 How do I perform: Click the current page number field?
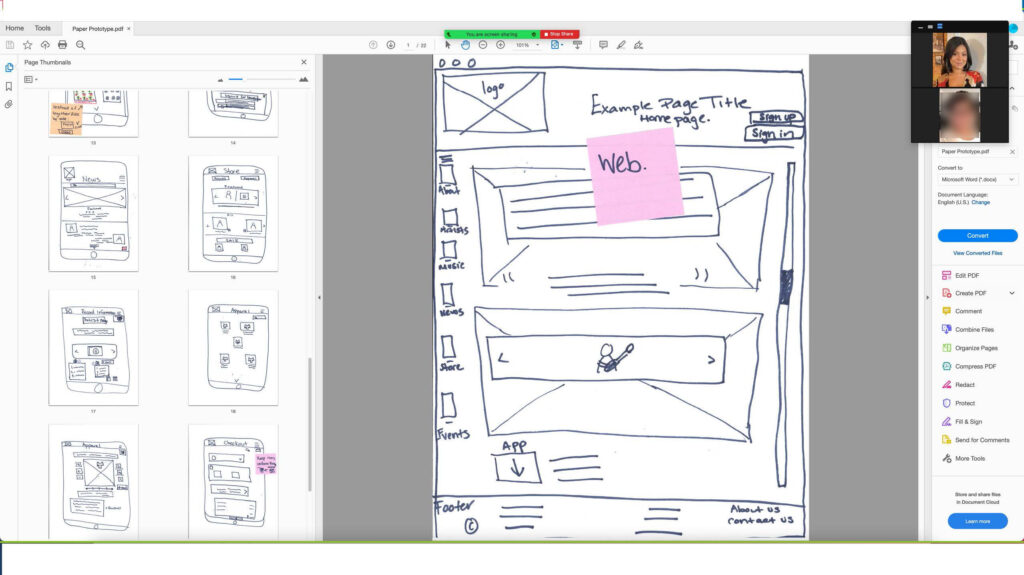click(408, 45)
